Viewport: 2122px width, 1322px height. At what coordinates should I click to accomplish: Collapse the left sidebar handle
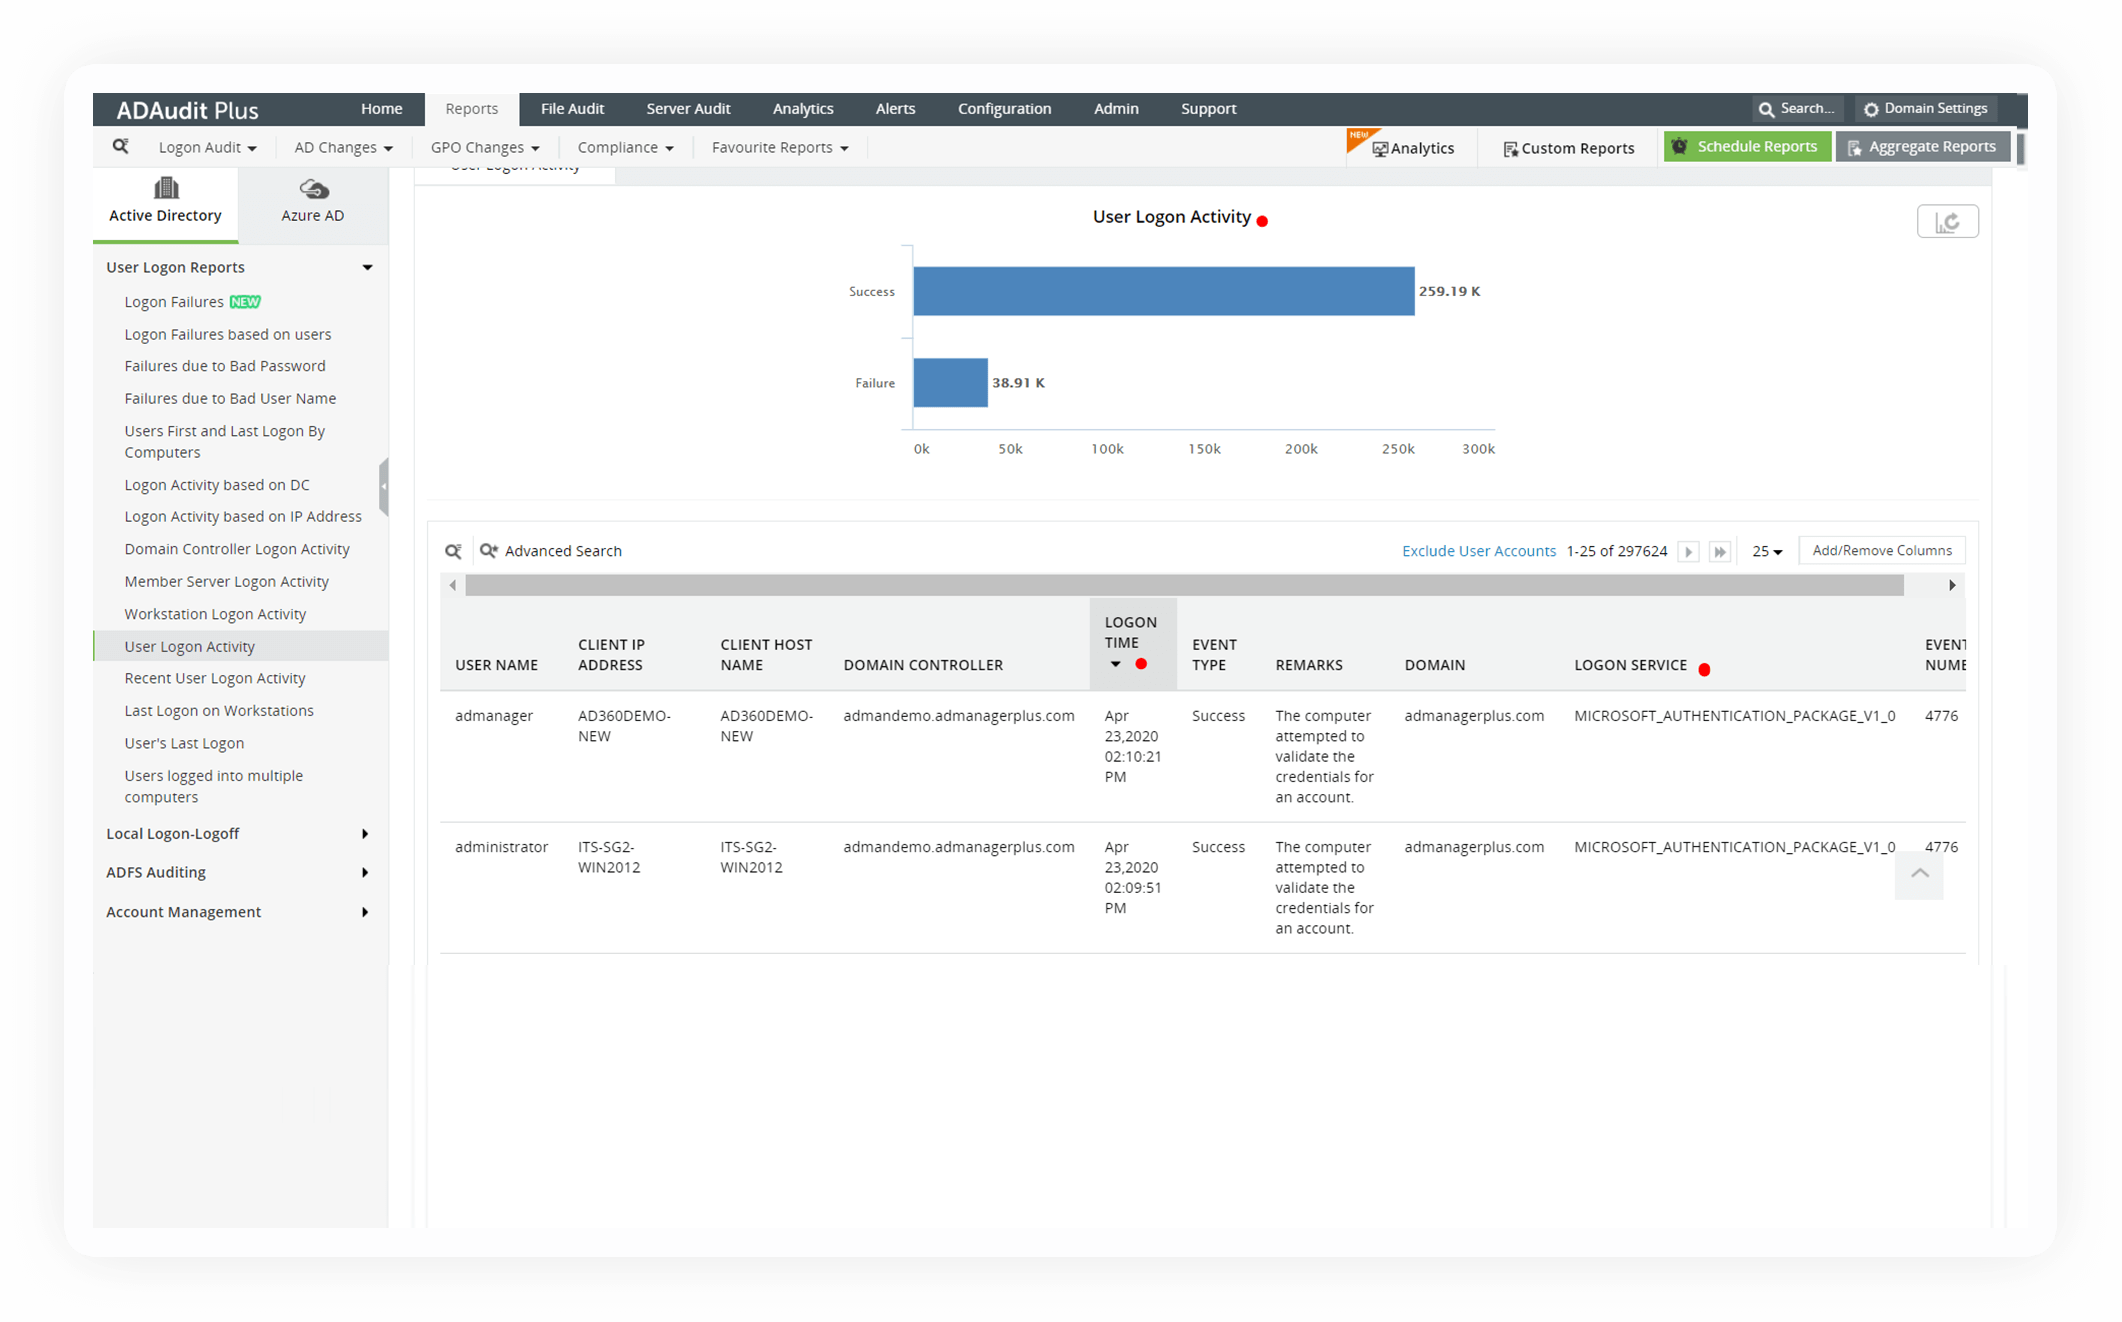(x=383, y=487)
